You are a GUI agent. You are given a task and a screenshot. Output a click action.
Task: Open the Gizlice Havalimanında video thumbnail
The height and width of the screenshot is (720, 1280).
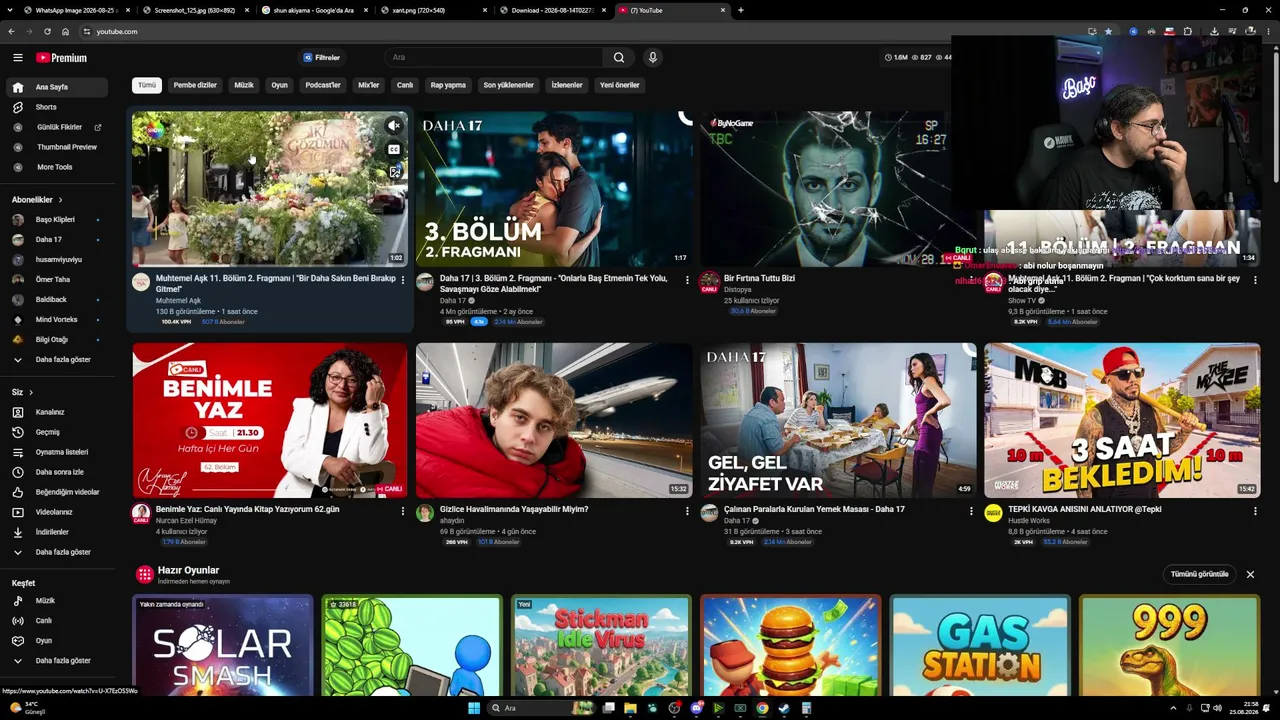click(x=554, y=420)
